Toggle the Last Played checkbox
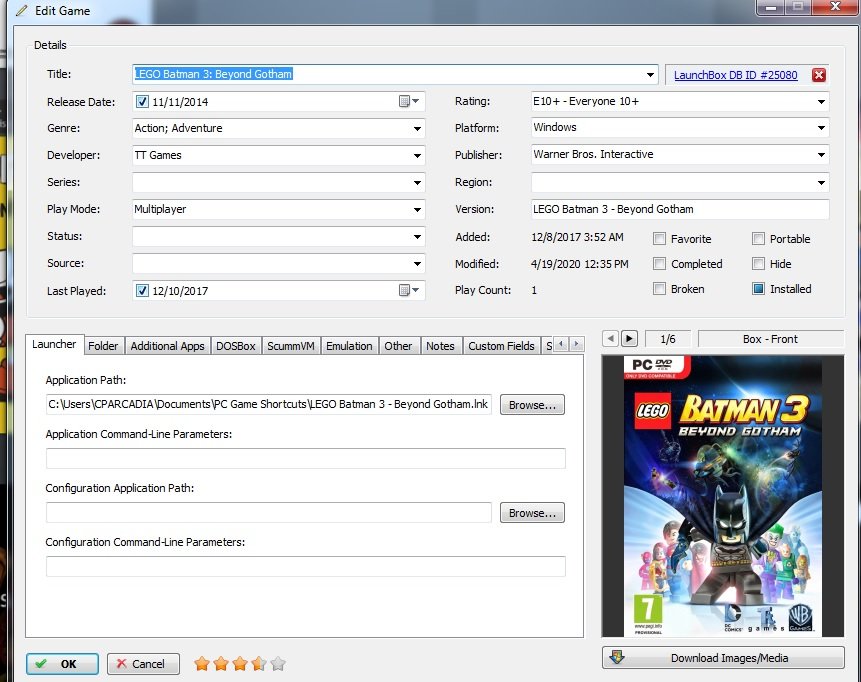The height and width of the screenshot is (682, 861). point(142,290)
